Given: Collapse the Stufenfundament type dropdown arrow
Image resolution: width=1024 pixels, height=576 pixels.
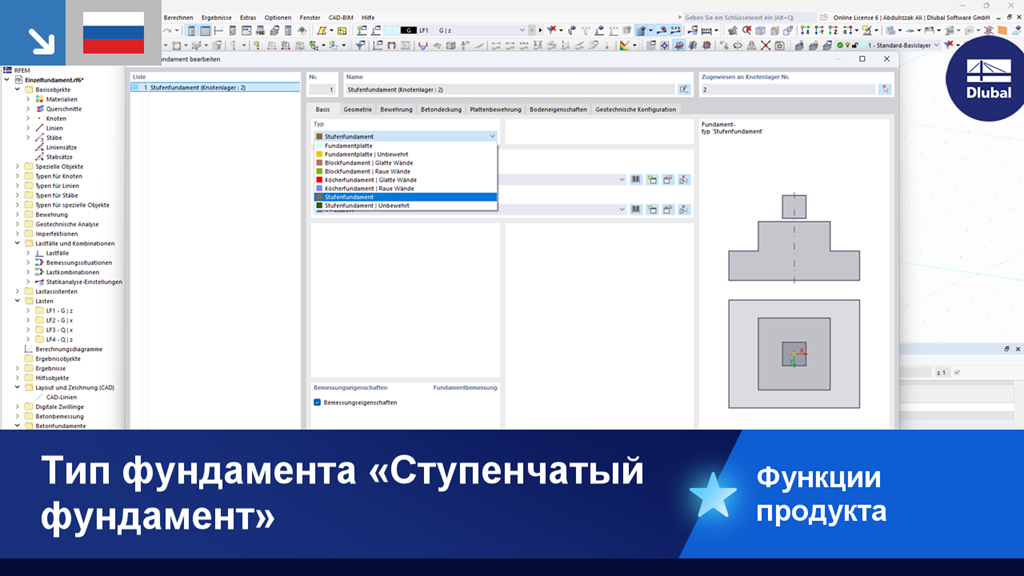Looking at the screenshot, I should click(492, 136).
